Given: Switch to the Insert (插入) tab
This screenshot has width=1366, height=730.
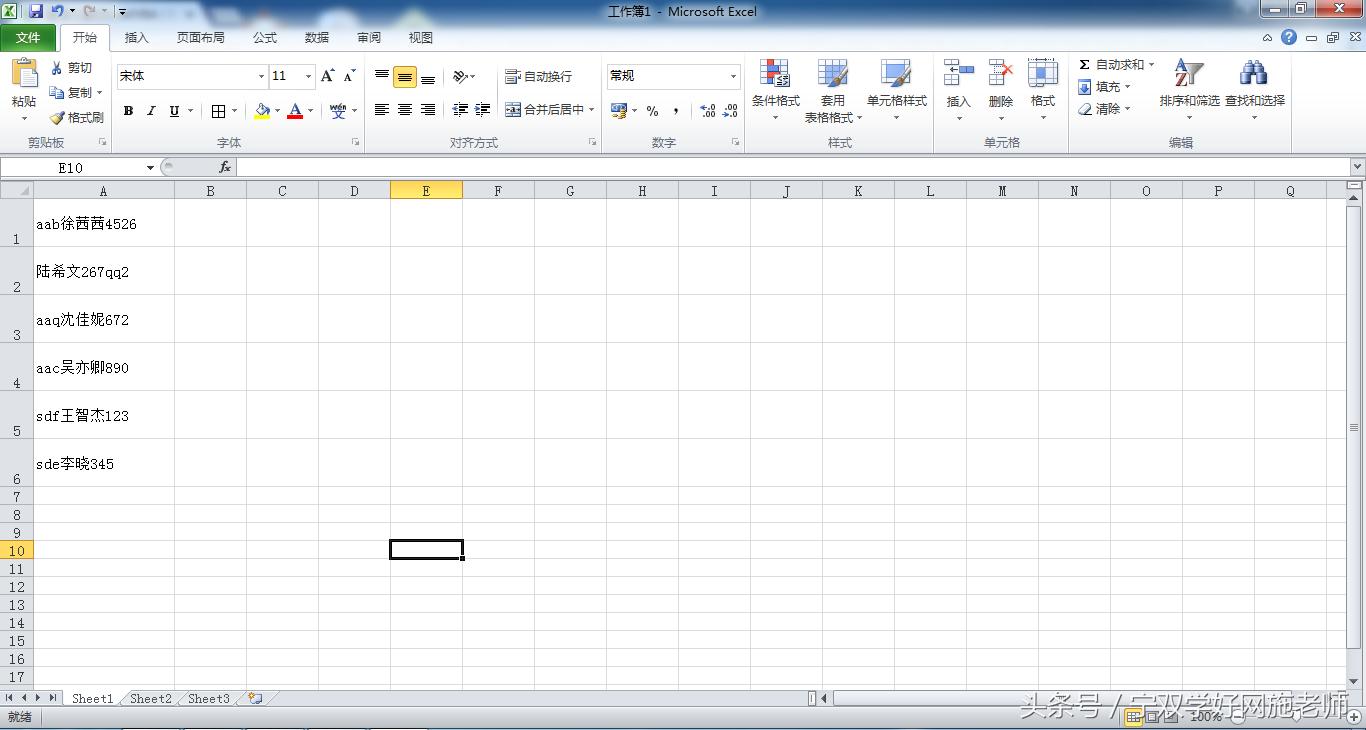Looking at the screenshot, I should pos(136,38).
